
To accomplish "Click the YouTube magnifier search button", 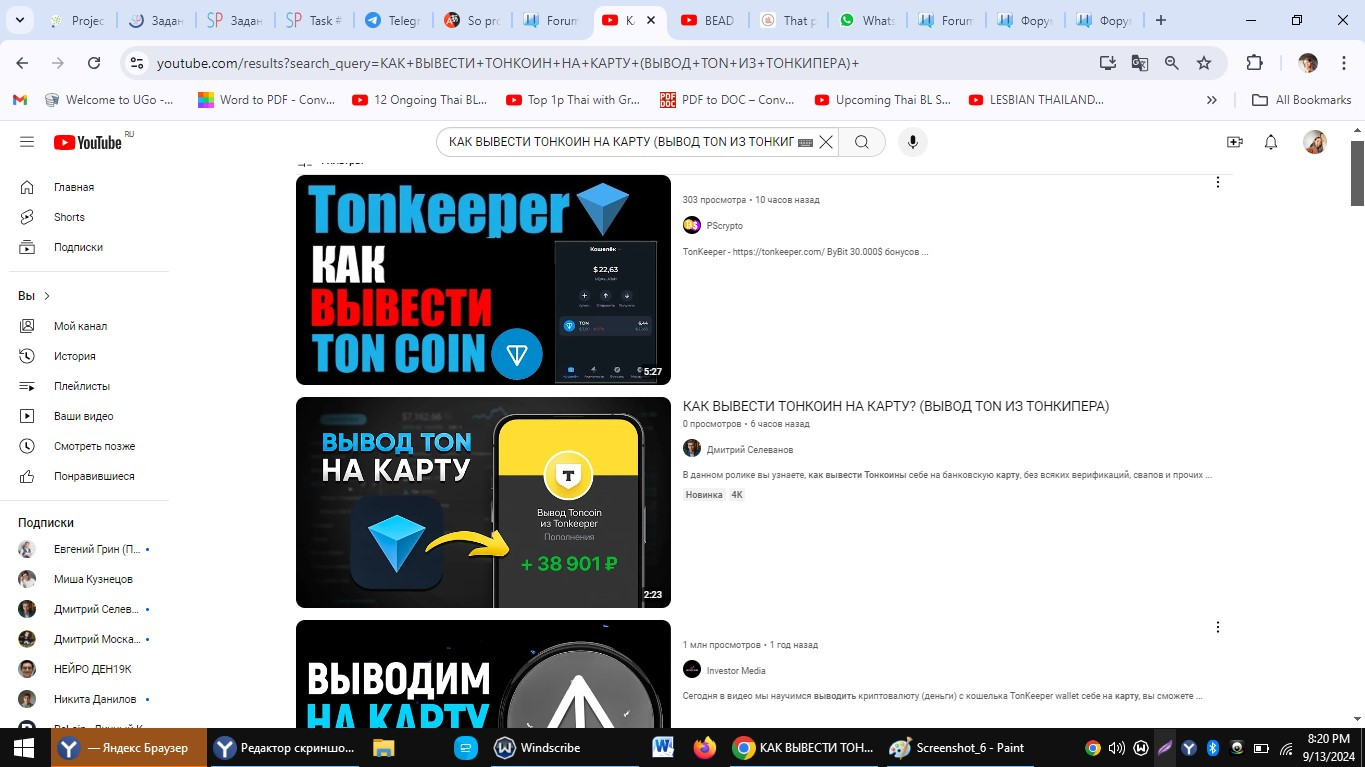I will click(x=861, y=142).
